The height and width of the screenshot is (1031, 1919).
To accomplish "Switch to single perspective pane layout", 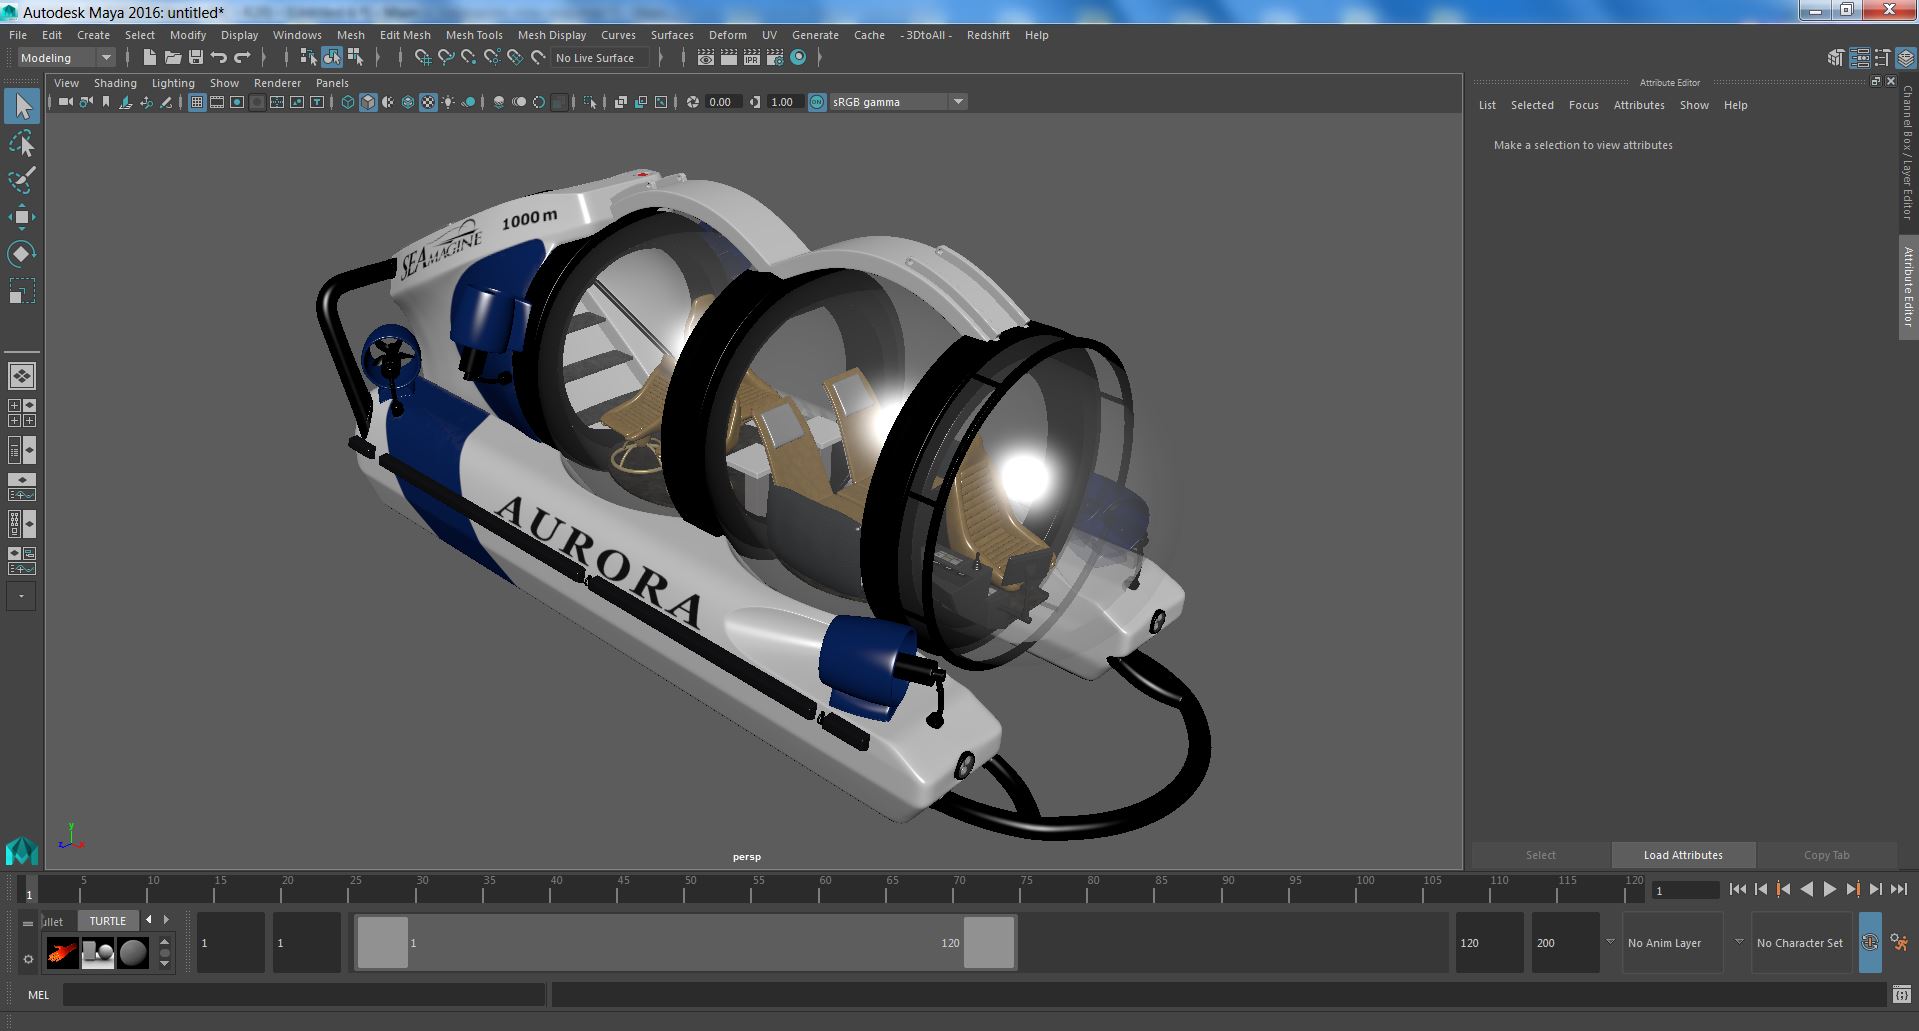I will pos(22,376).
